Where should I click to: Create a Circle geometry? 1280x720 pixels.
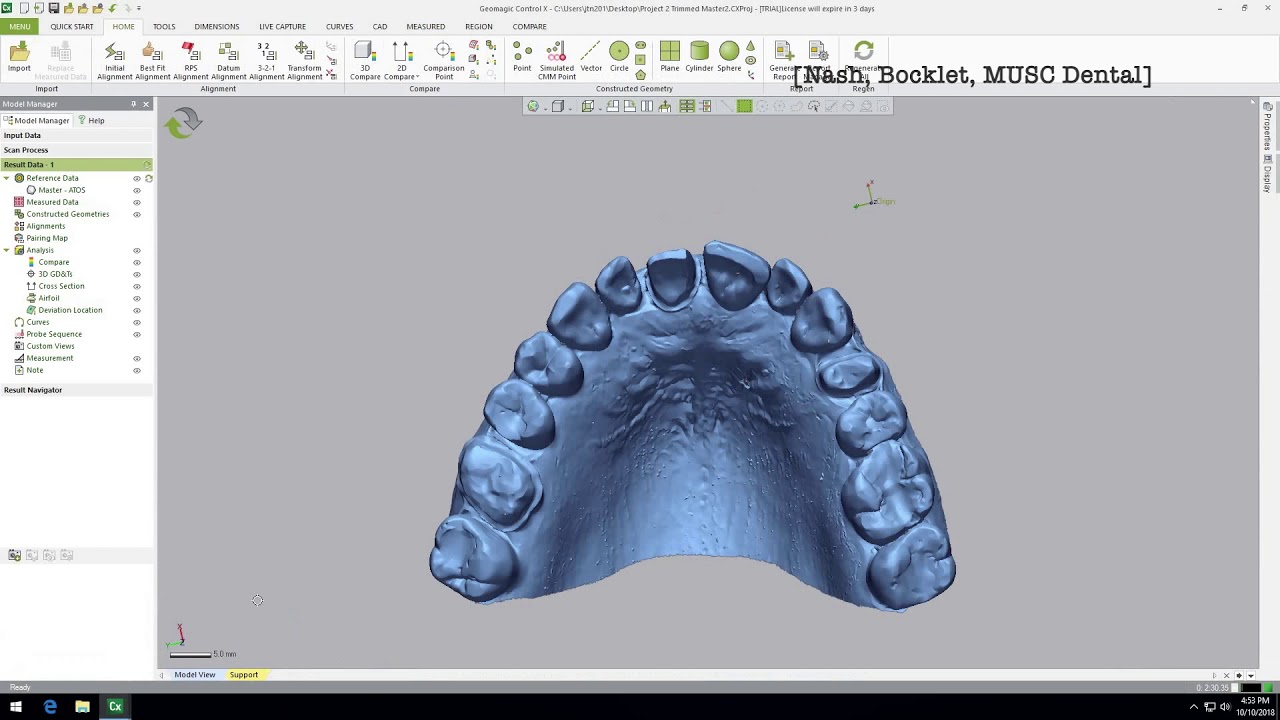coord(619,57)
